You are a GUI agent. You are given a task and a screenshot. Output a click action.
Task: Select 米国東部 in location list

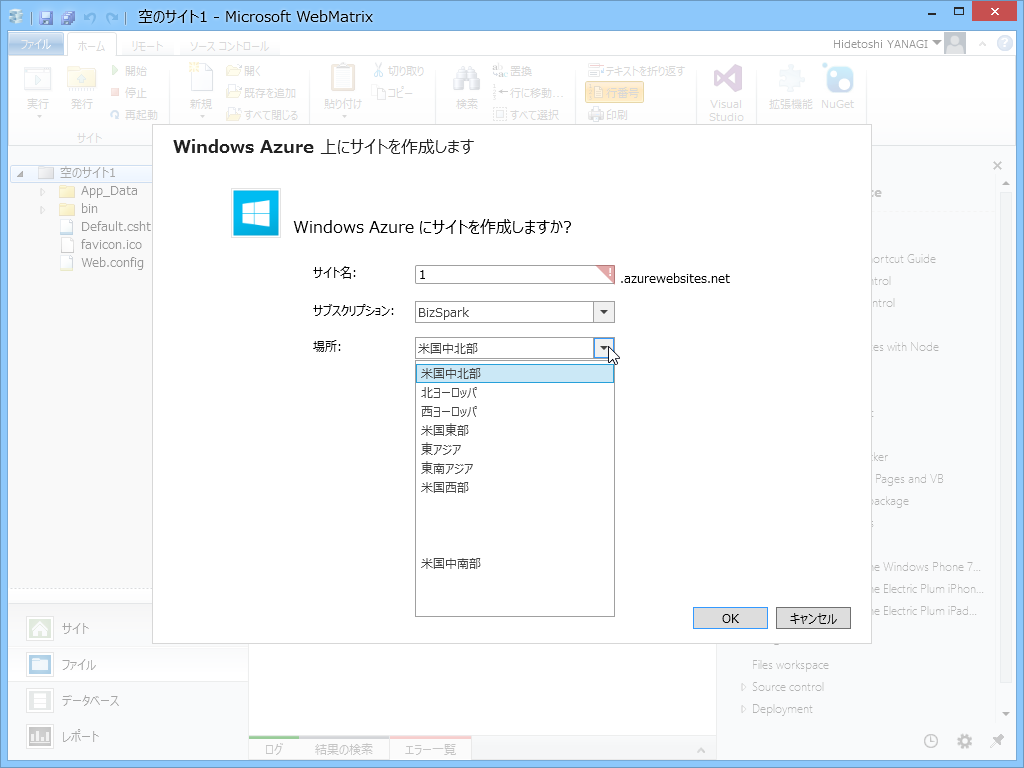[515, 430]
